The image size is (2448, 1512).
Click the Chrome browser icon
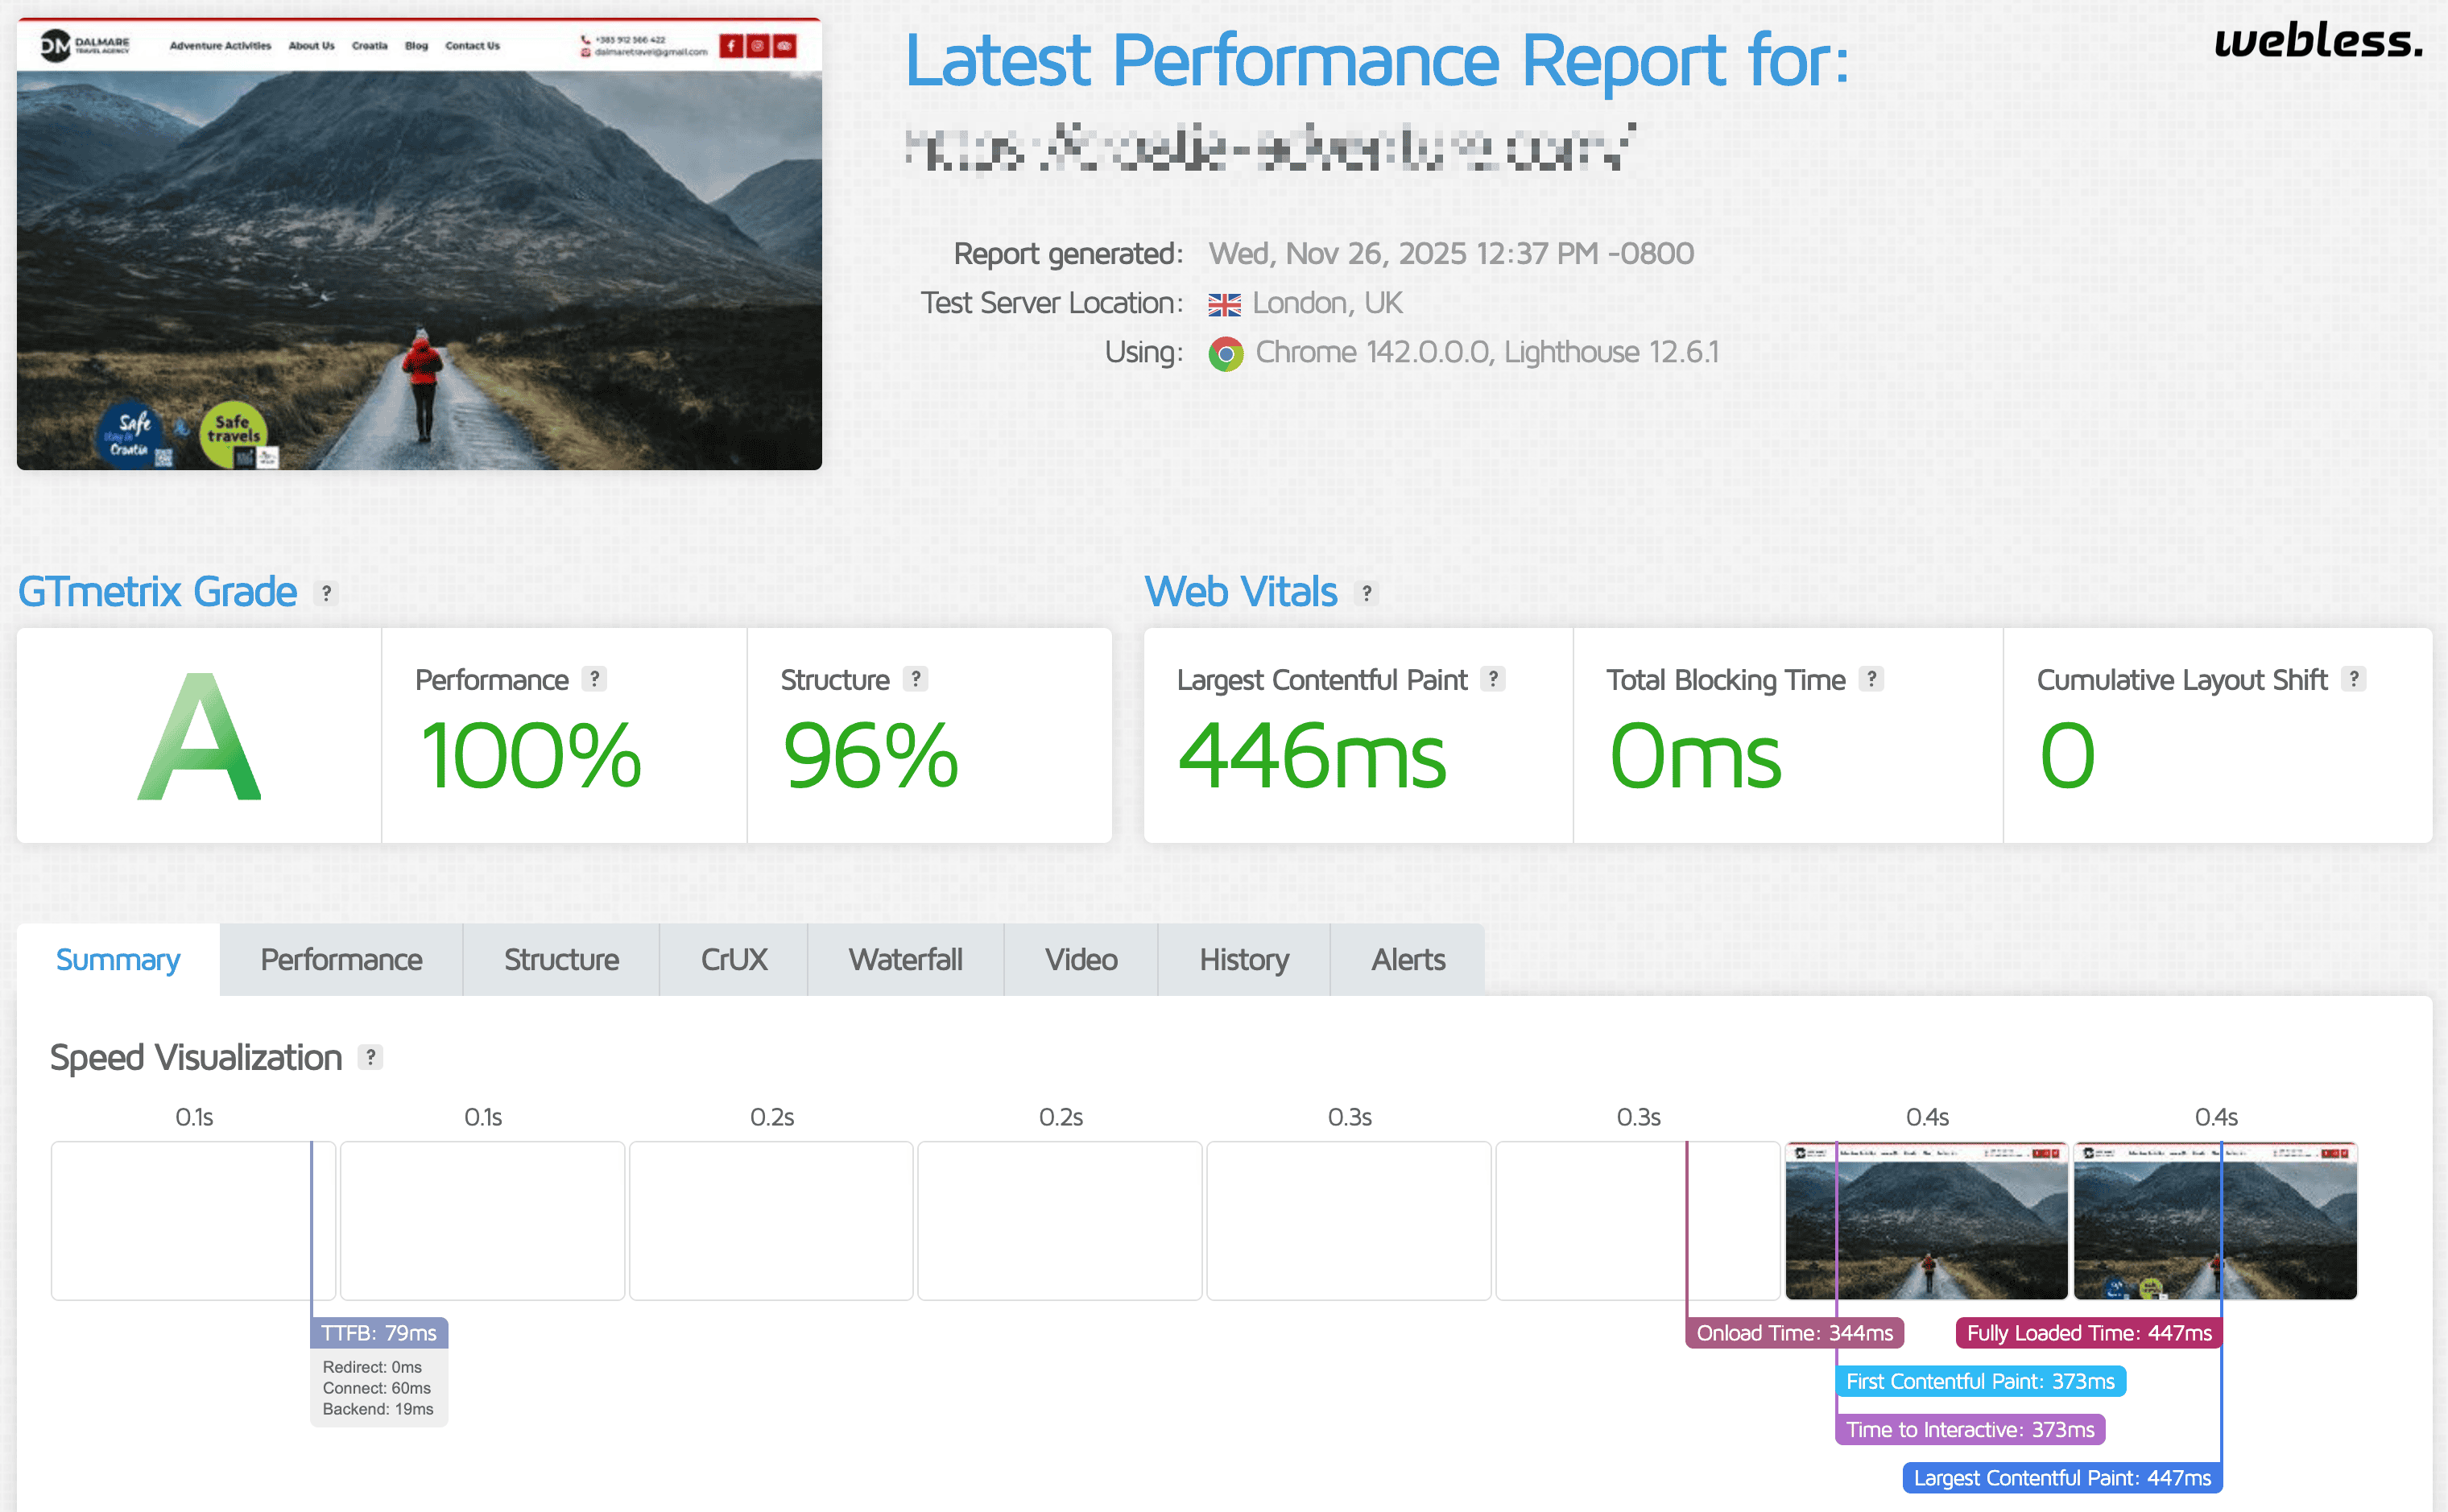pos(1225,353)
